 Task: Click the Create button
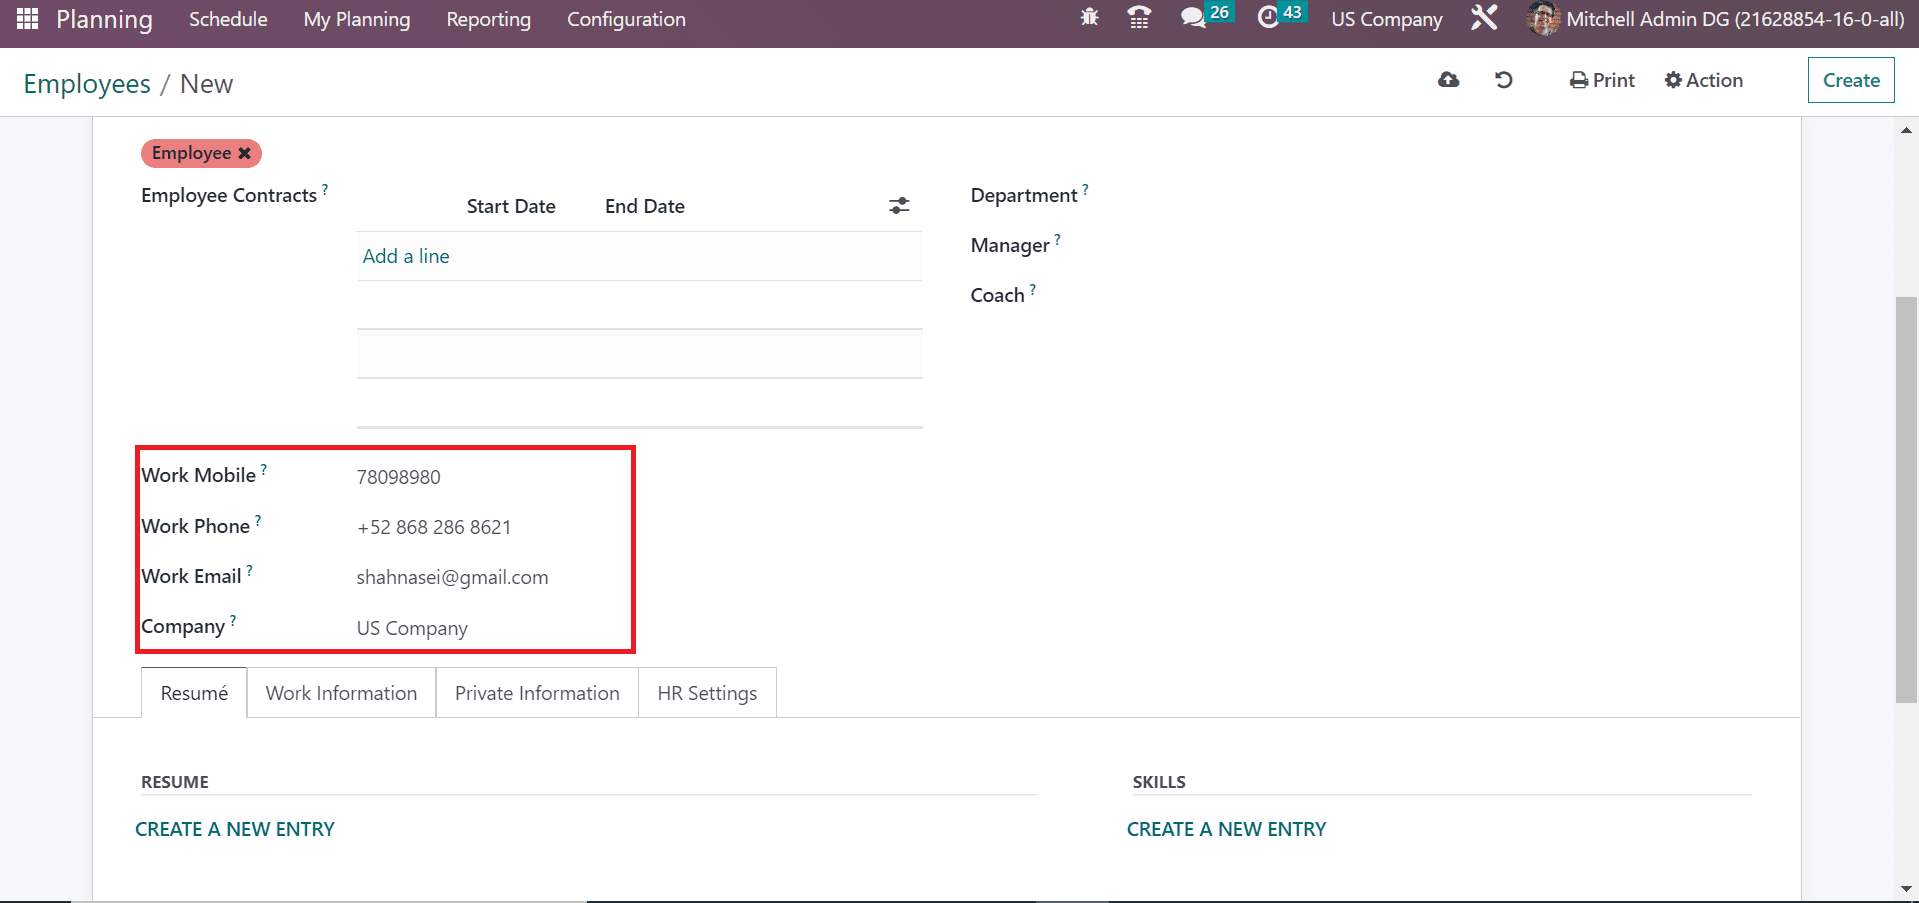(x=1851, y=80)
